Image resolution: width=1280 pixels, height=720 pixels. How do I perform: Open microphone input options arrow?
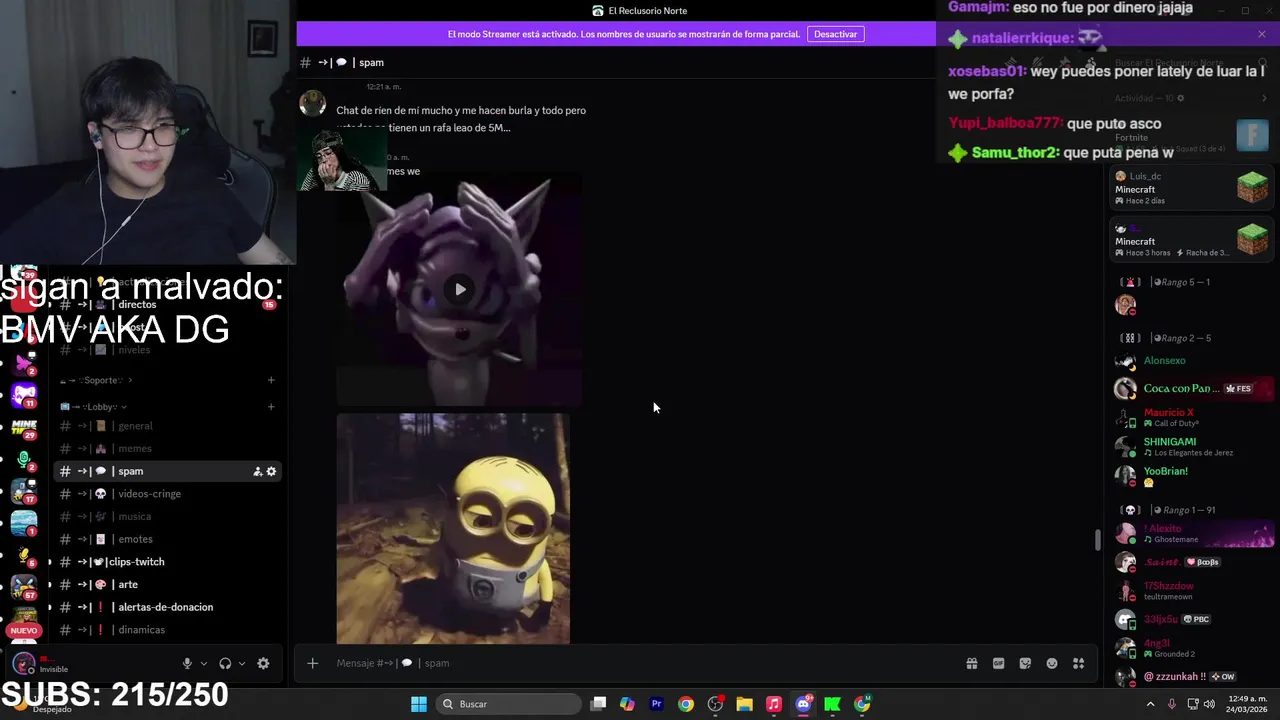tap(204, 663)
